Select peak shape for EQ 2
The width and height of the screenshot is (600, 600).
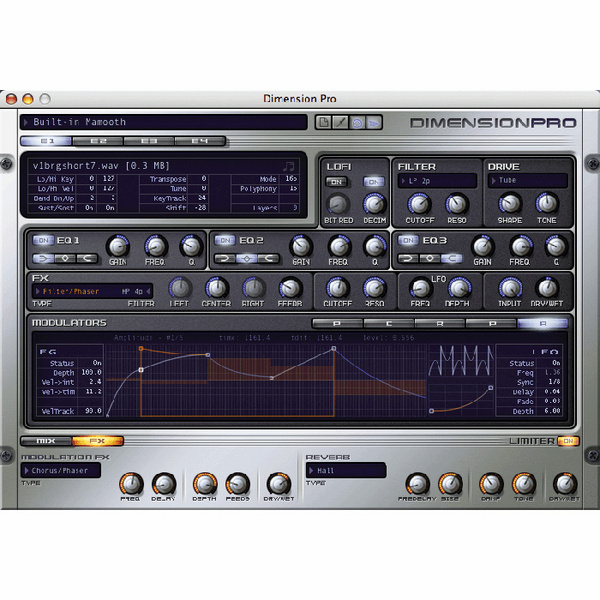pyautogui.click(x=246, y=258)
